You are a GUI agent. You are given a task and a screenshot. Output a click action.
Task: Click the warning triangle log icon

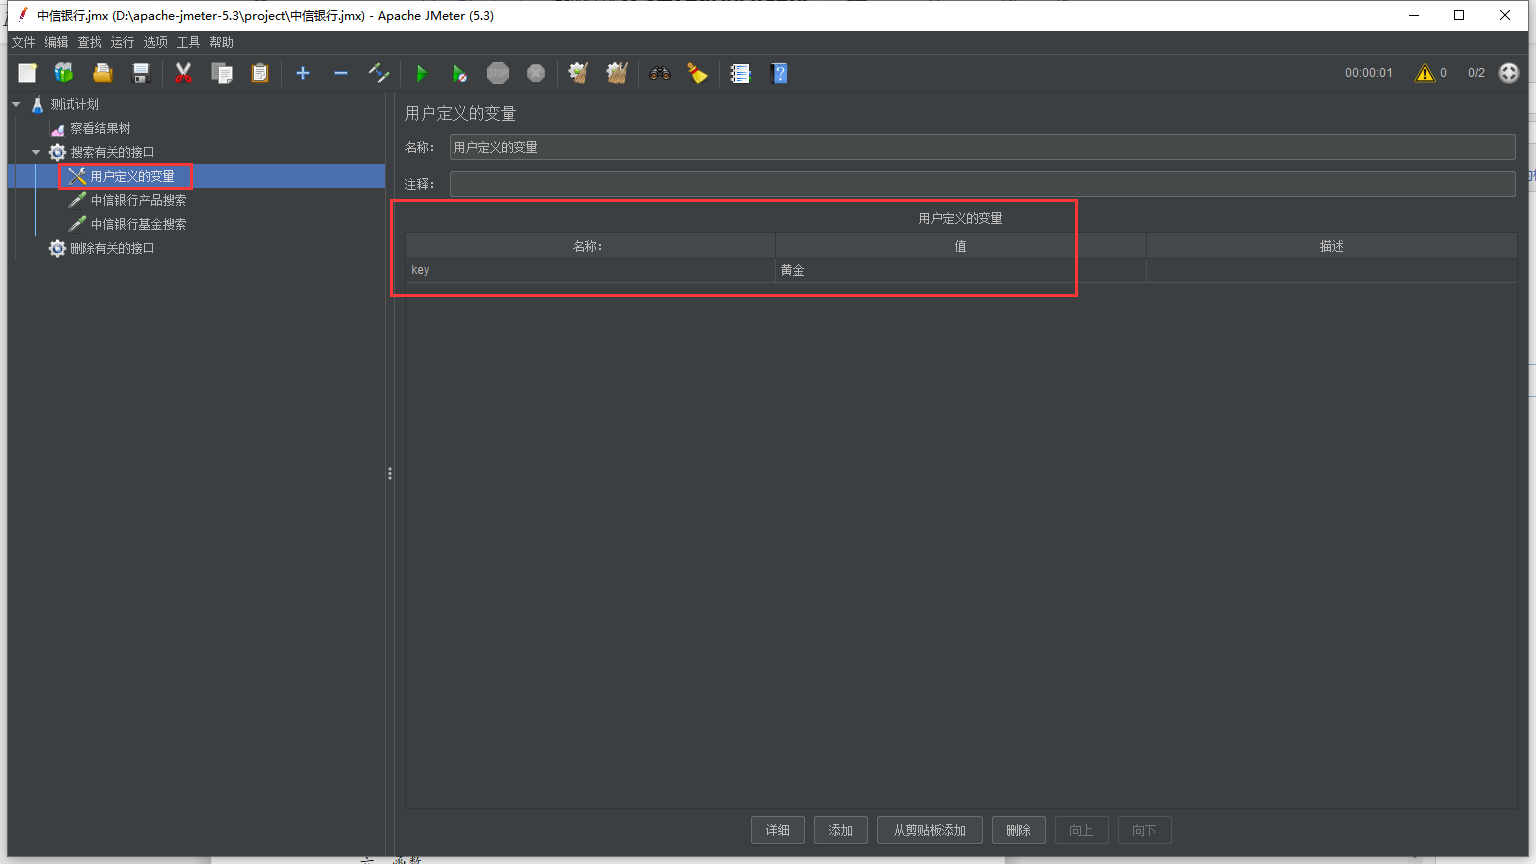1425,73
